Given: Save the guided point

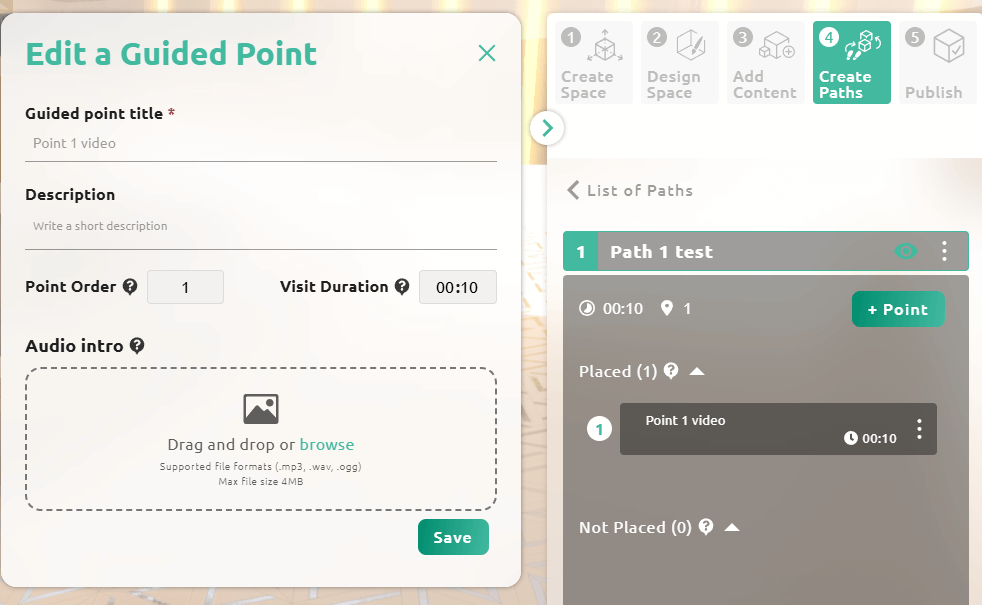Looking at the screenshot, I should coord(453,537).
